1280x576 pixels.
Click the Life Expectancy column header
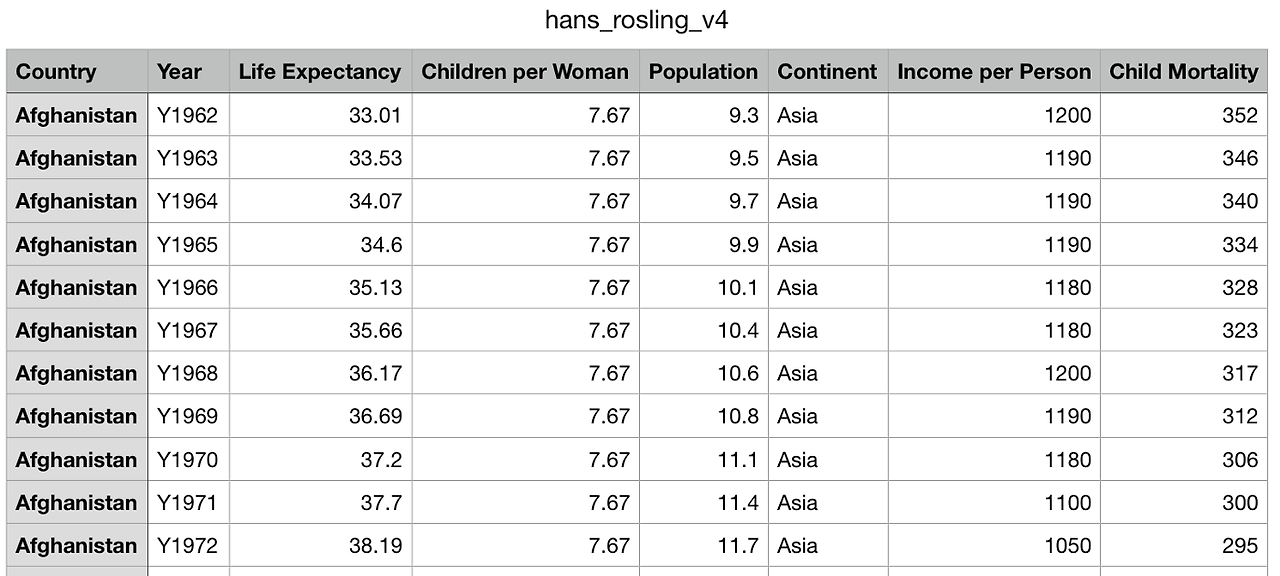tap(319, 72)
